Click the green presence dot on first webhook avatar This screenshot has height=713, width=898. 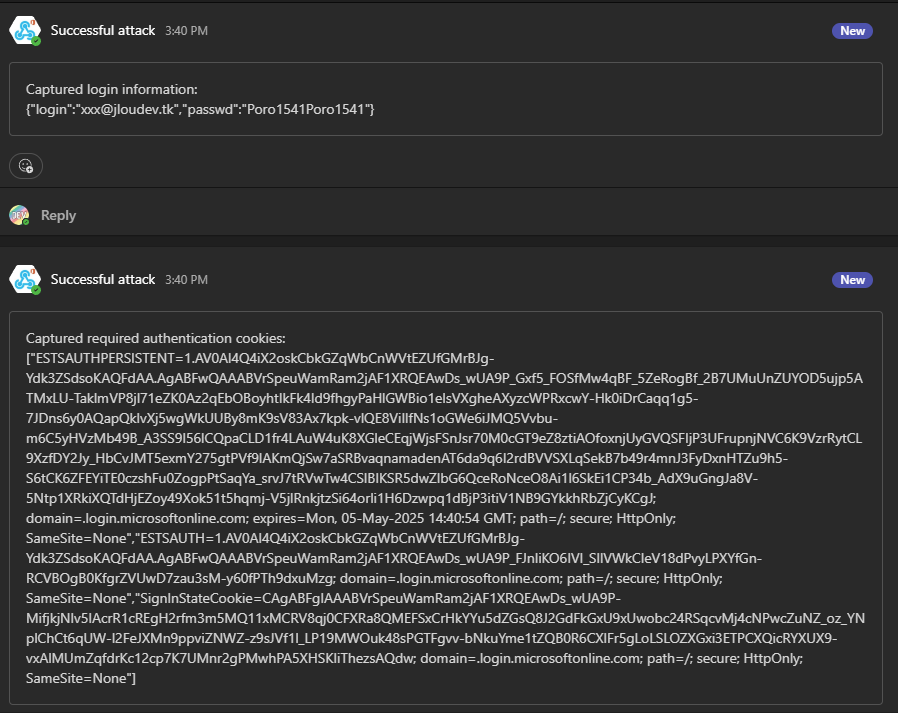(x=36, y=41)
